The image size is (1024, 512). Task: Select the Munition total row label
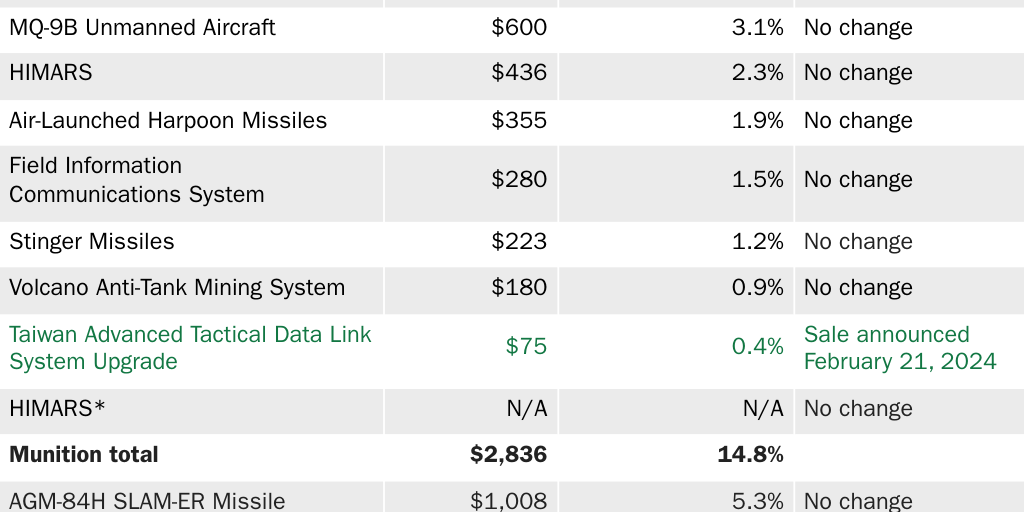pos(84,455)
